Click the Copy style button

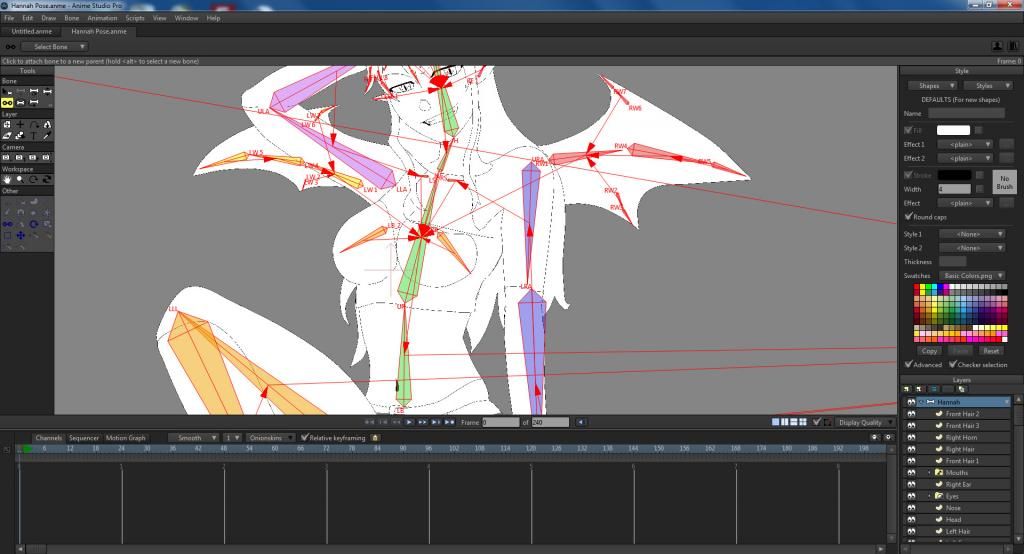(929, 351)
